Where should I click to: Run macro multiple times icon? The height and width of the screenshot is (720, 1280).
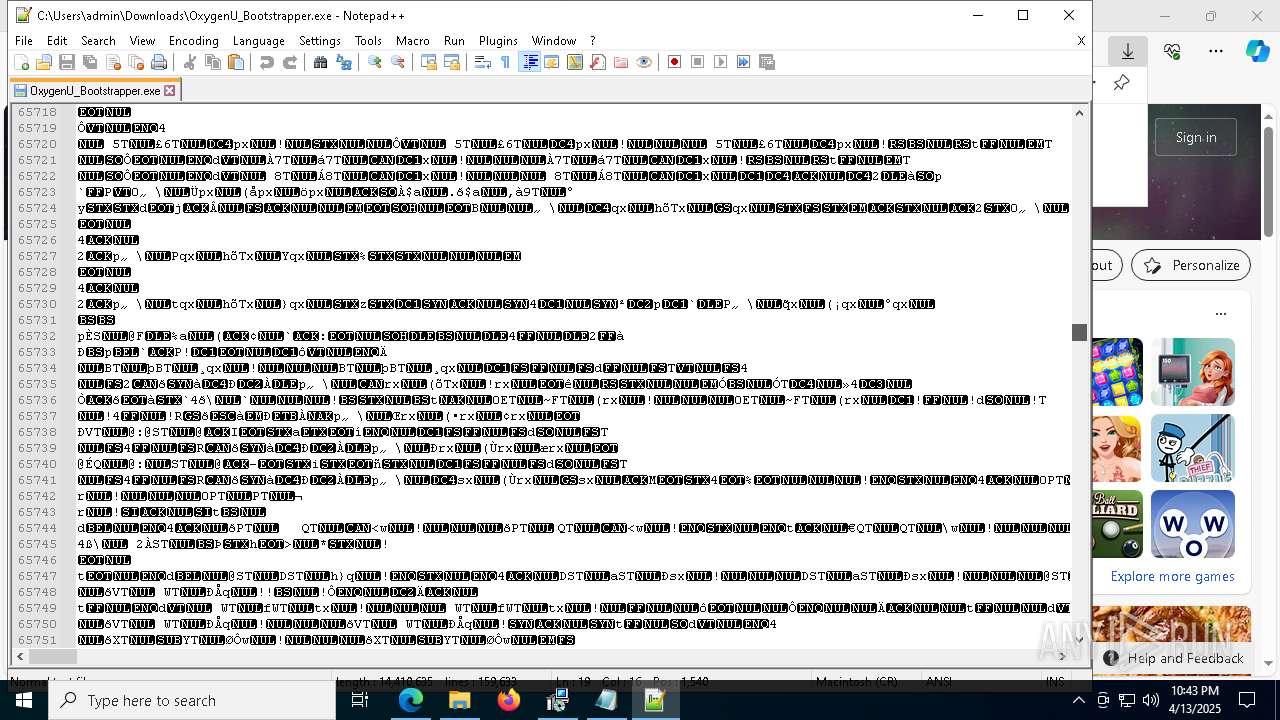744,62
